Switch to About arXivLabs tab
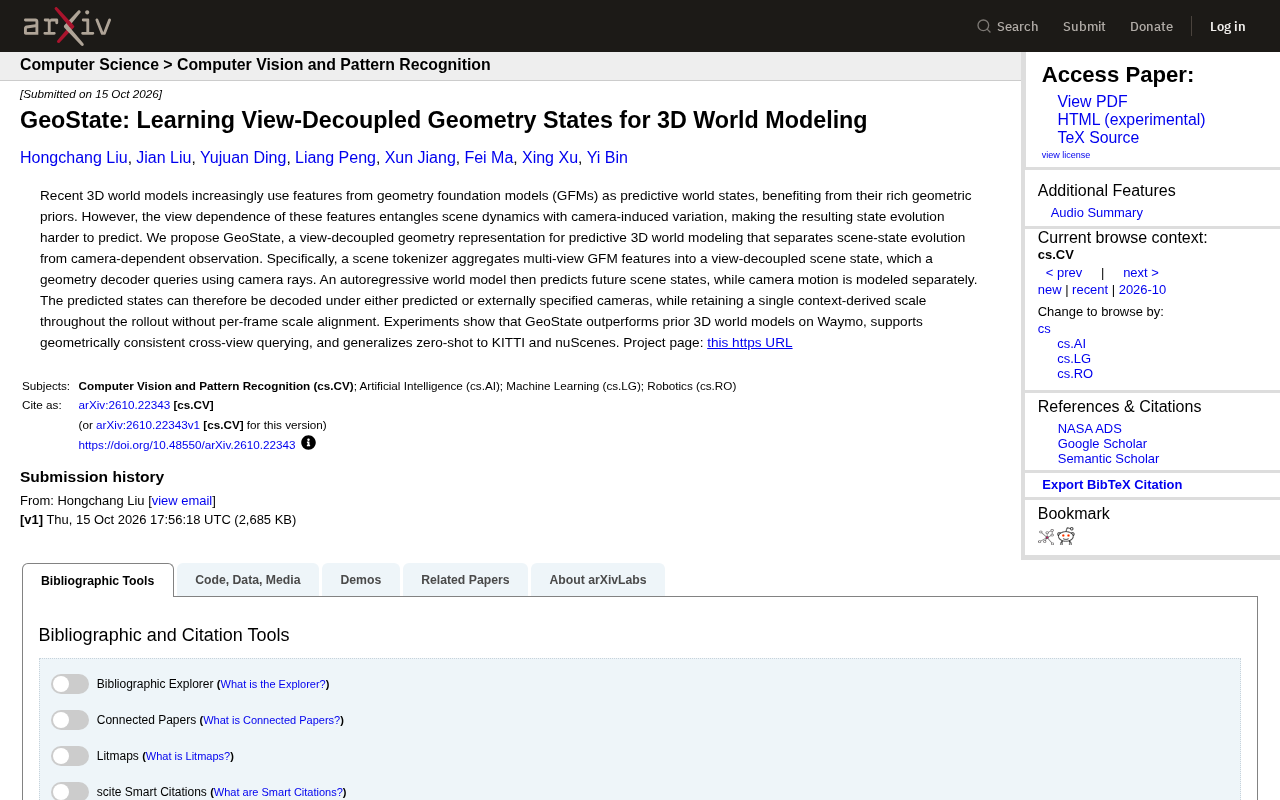This screenshot has height=800, width=1280. coord(598,580)
